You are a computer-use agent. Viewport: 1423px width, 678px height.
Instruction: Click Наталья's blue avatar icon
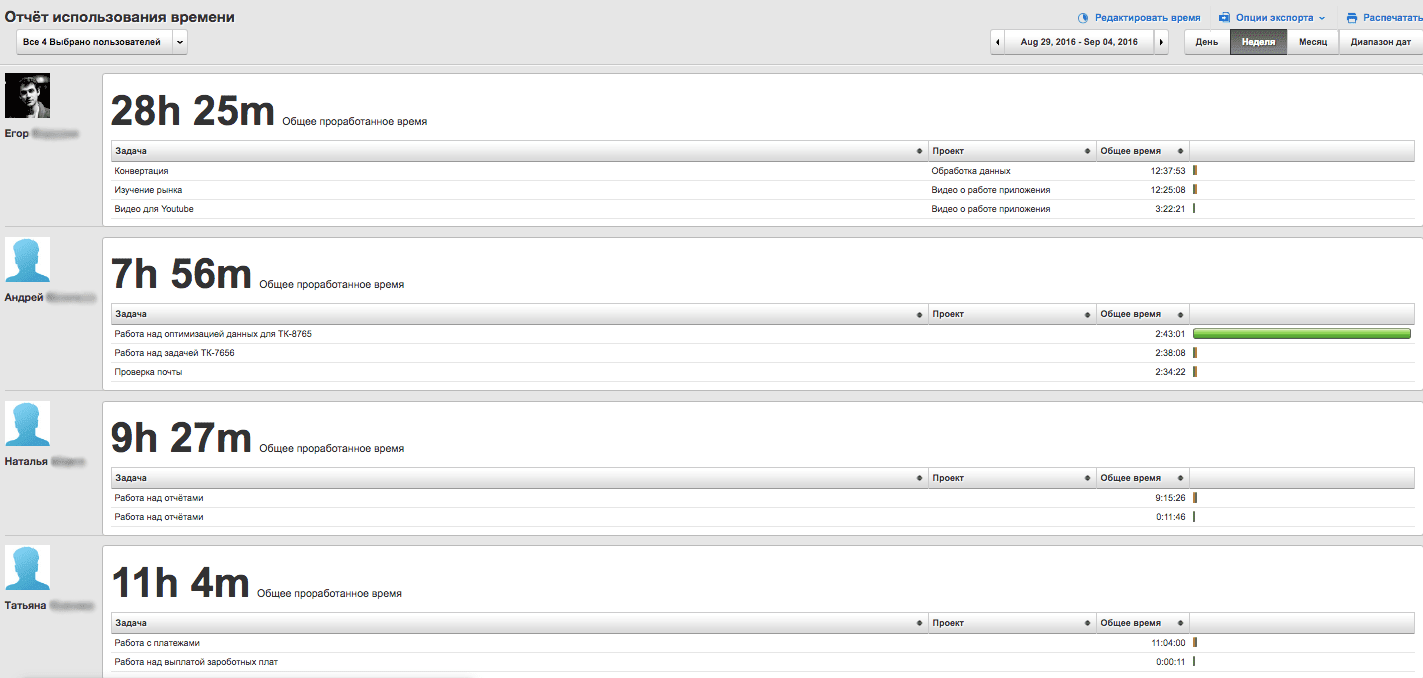pos(27,424)
